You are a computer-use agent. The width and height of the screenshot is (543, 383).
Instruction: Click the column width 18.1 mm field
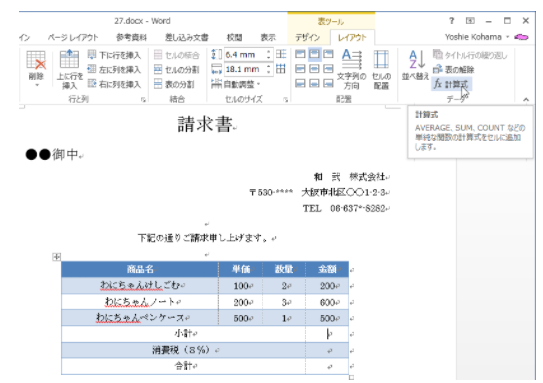245,69
